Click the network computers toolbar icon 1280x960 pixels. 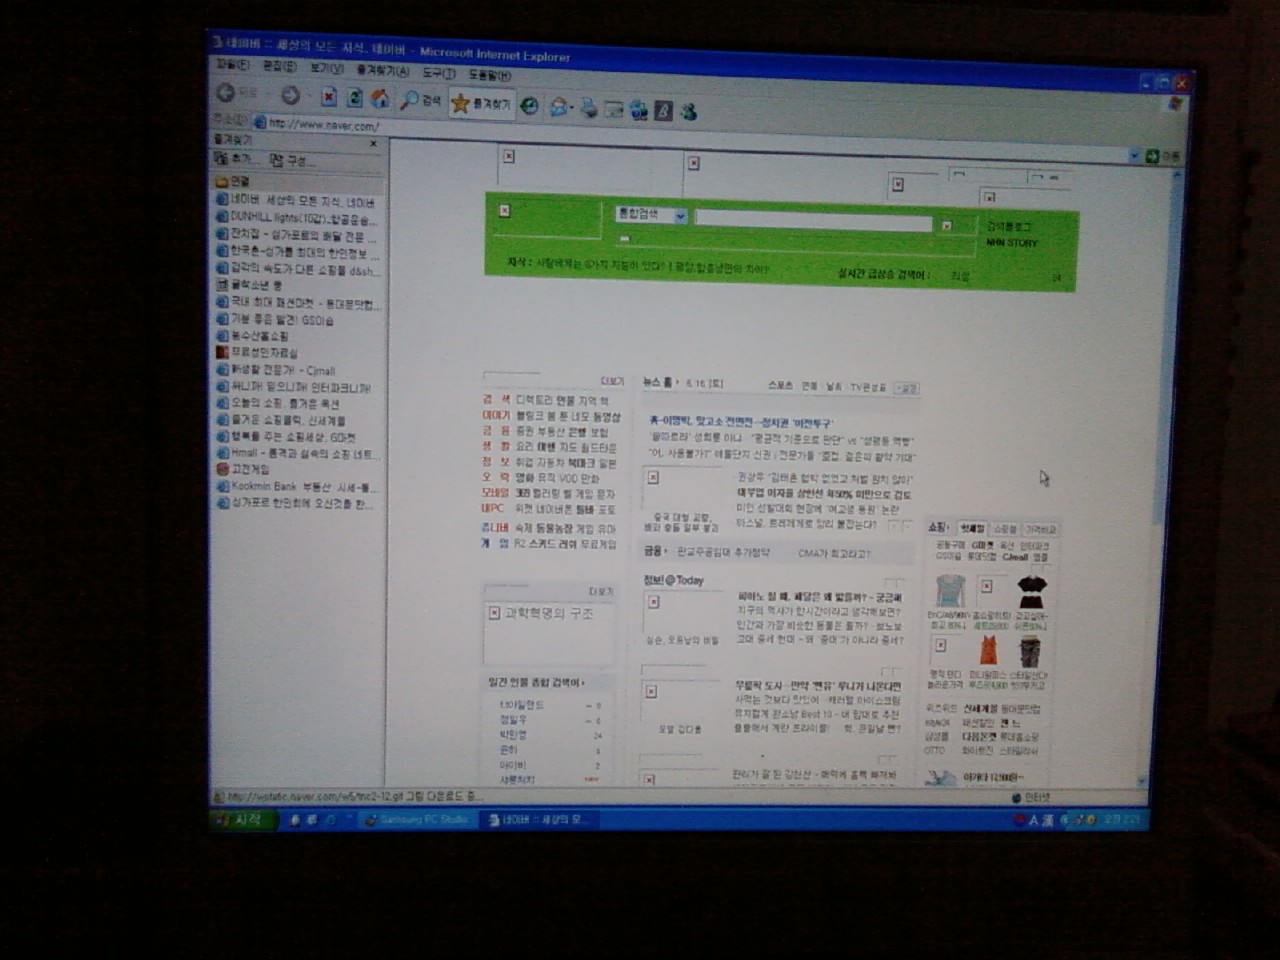(638, 110)
